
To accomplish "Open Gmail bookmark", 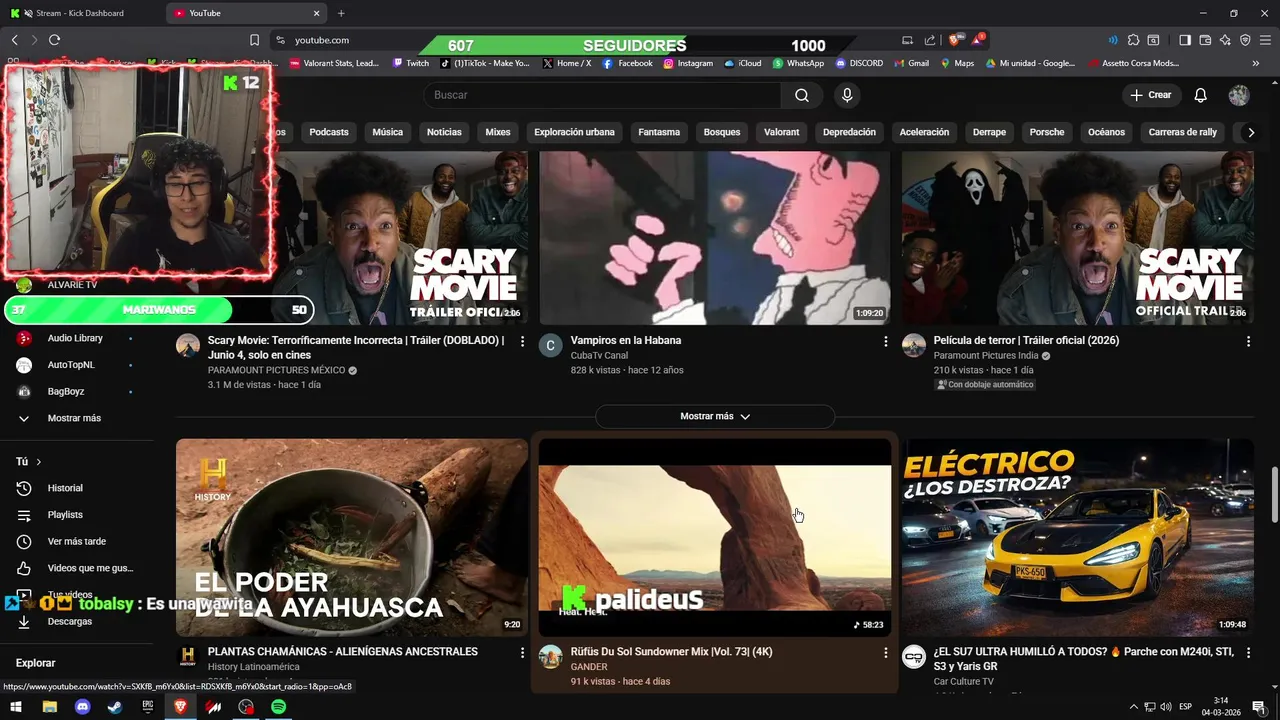I will point(910,63).
